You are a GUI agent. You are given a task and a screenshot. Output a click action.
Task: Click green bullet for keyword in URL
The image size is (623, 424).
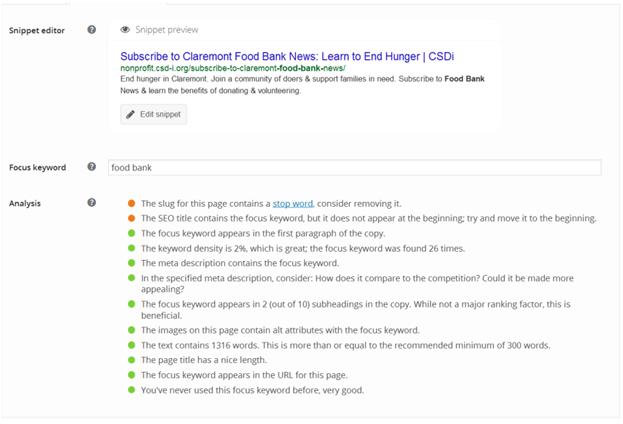click(132, 375)
